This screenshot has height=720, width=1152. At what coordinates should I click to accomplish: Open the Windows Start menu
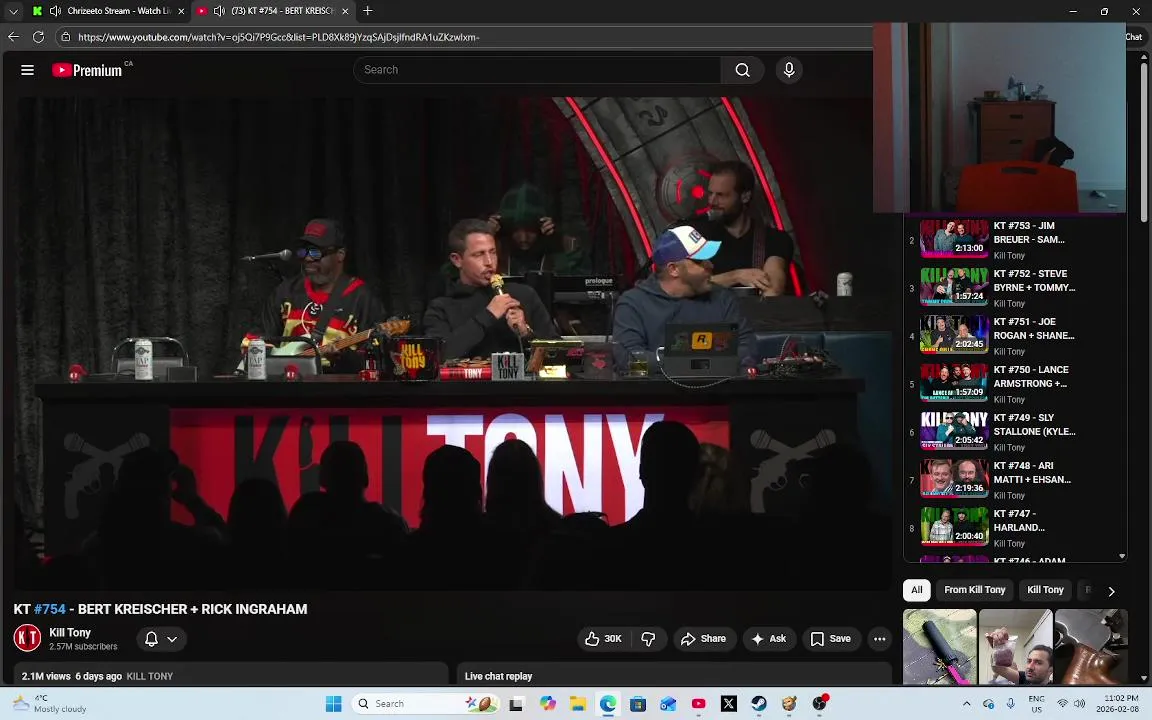[334, 704]
